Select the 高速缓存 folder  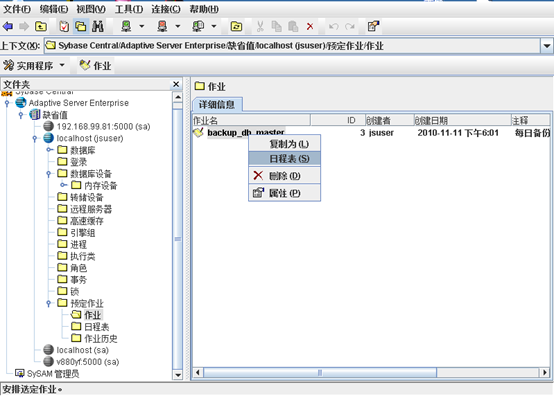pos(81,221)
